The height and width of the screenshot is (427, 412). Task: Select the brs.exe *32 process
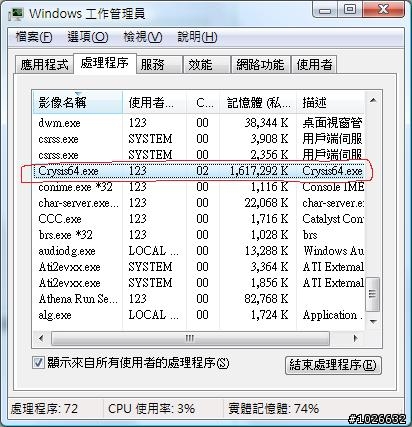click(199, 235)
